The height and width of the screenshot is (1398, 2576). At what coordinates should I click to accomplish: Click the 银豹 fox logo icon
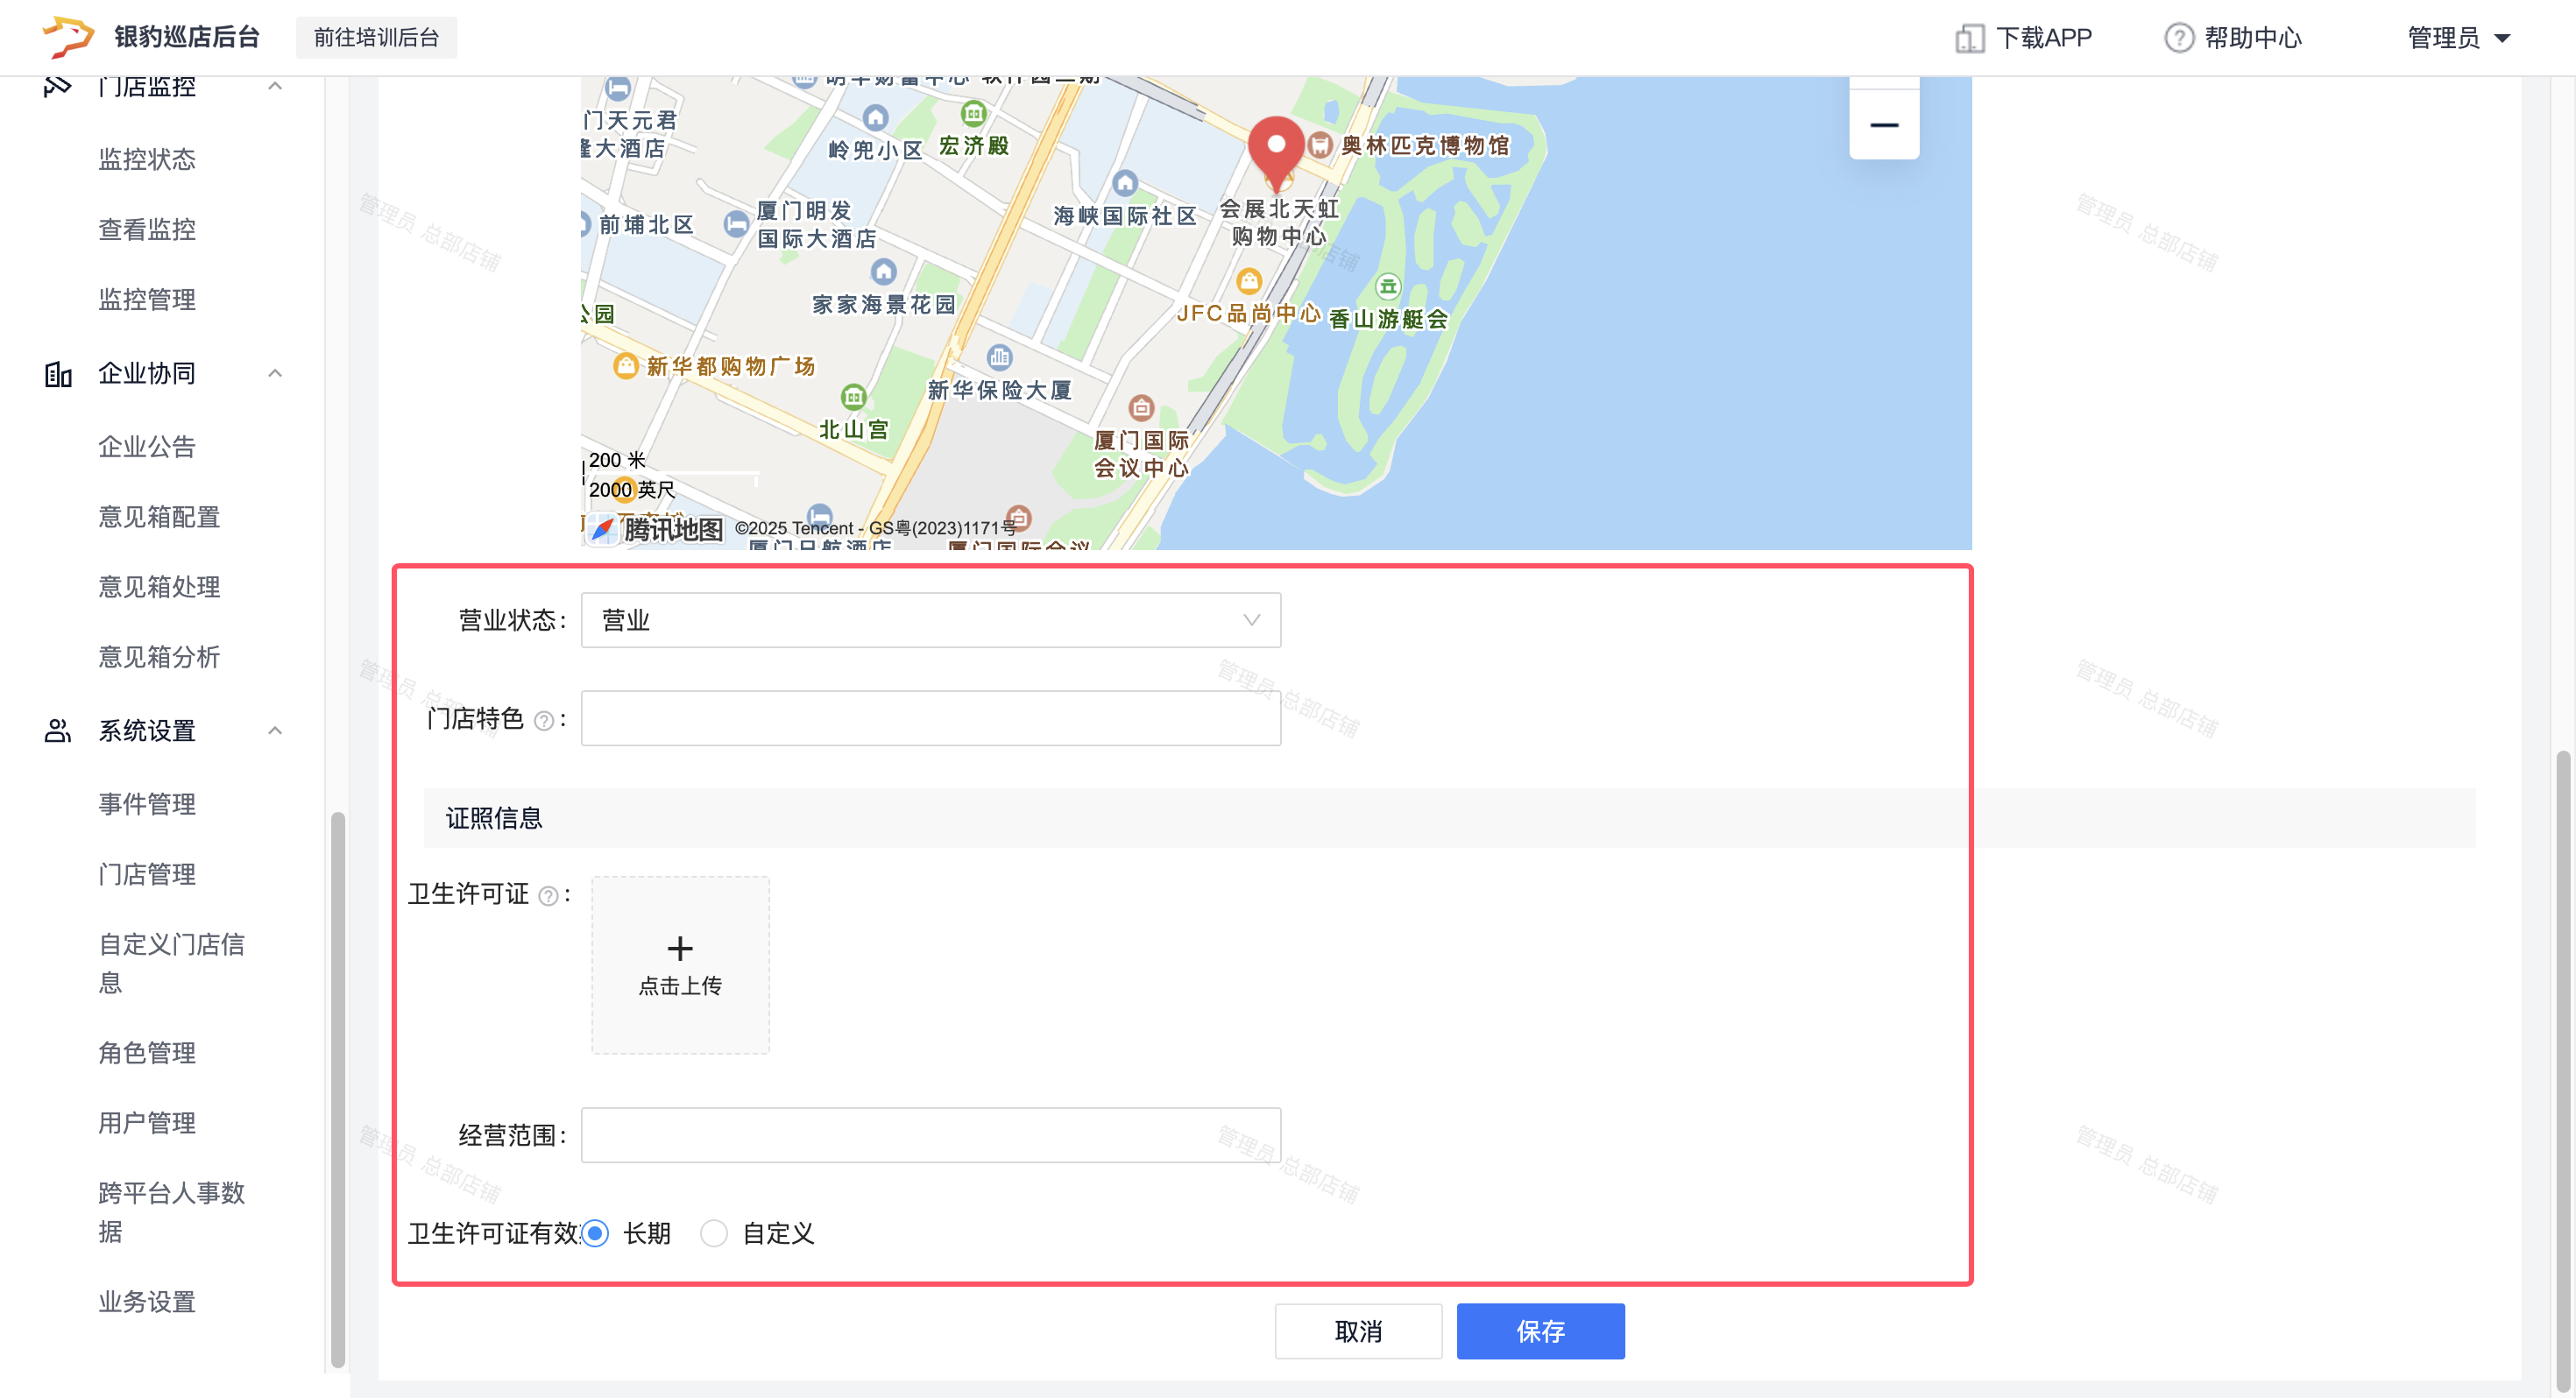click(68, 37)
